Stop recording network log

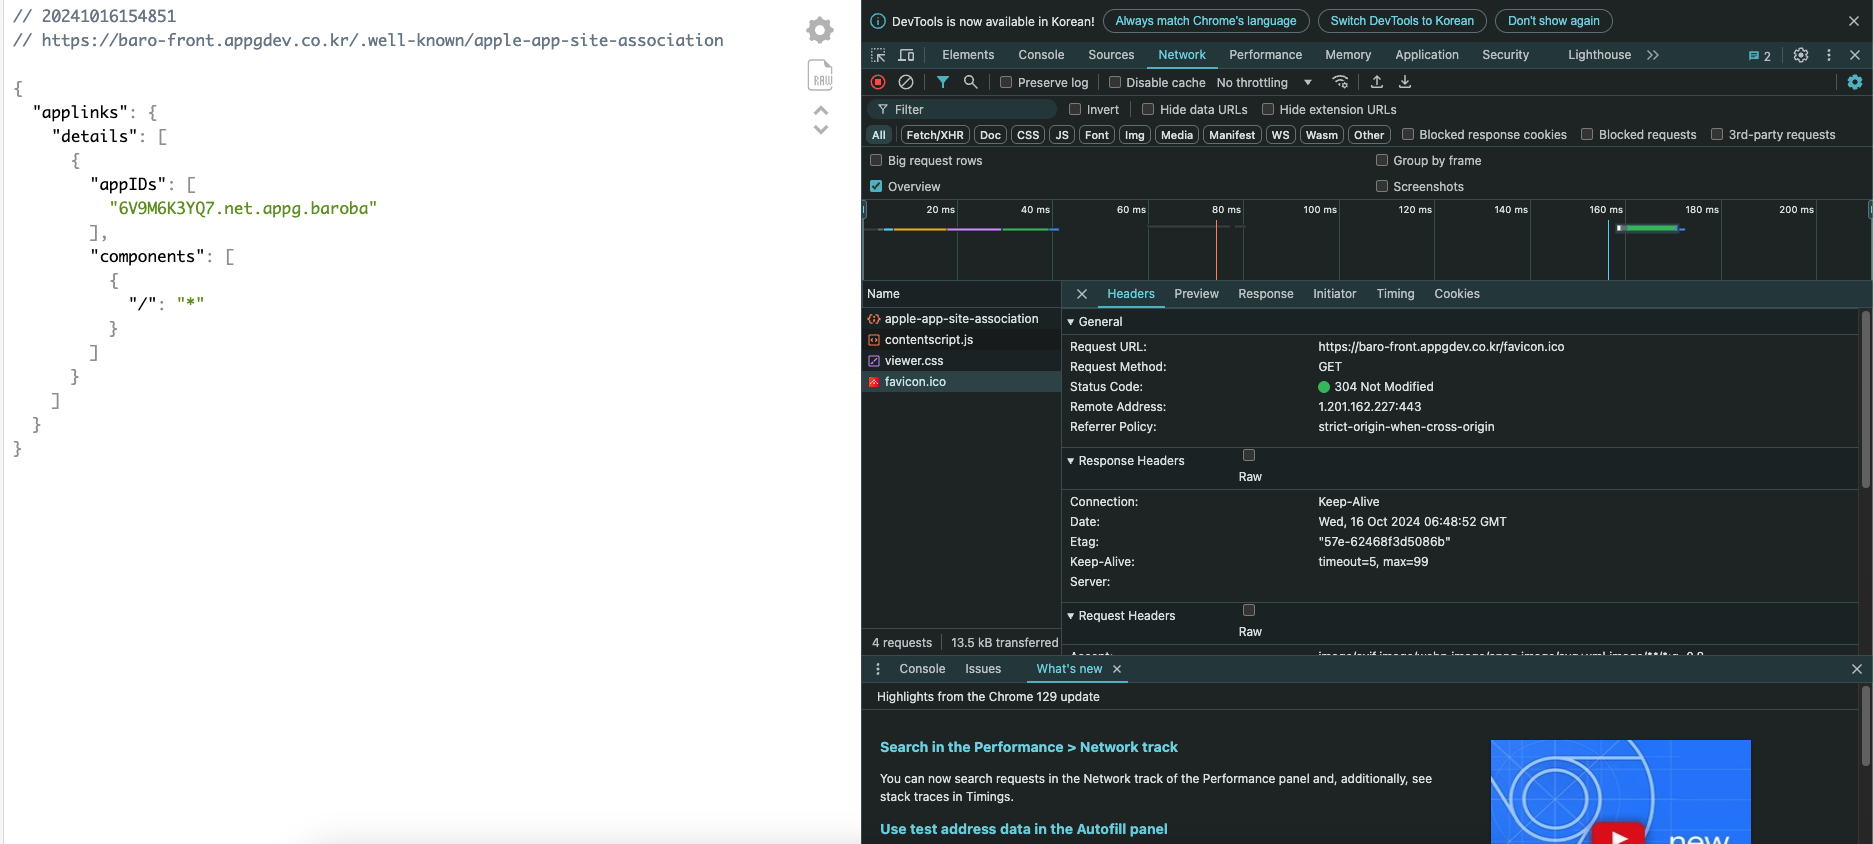point(878,82)
